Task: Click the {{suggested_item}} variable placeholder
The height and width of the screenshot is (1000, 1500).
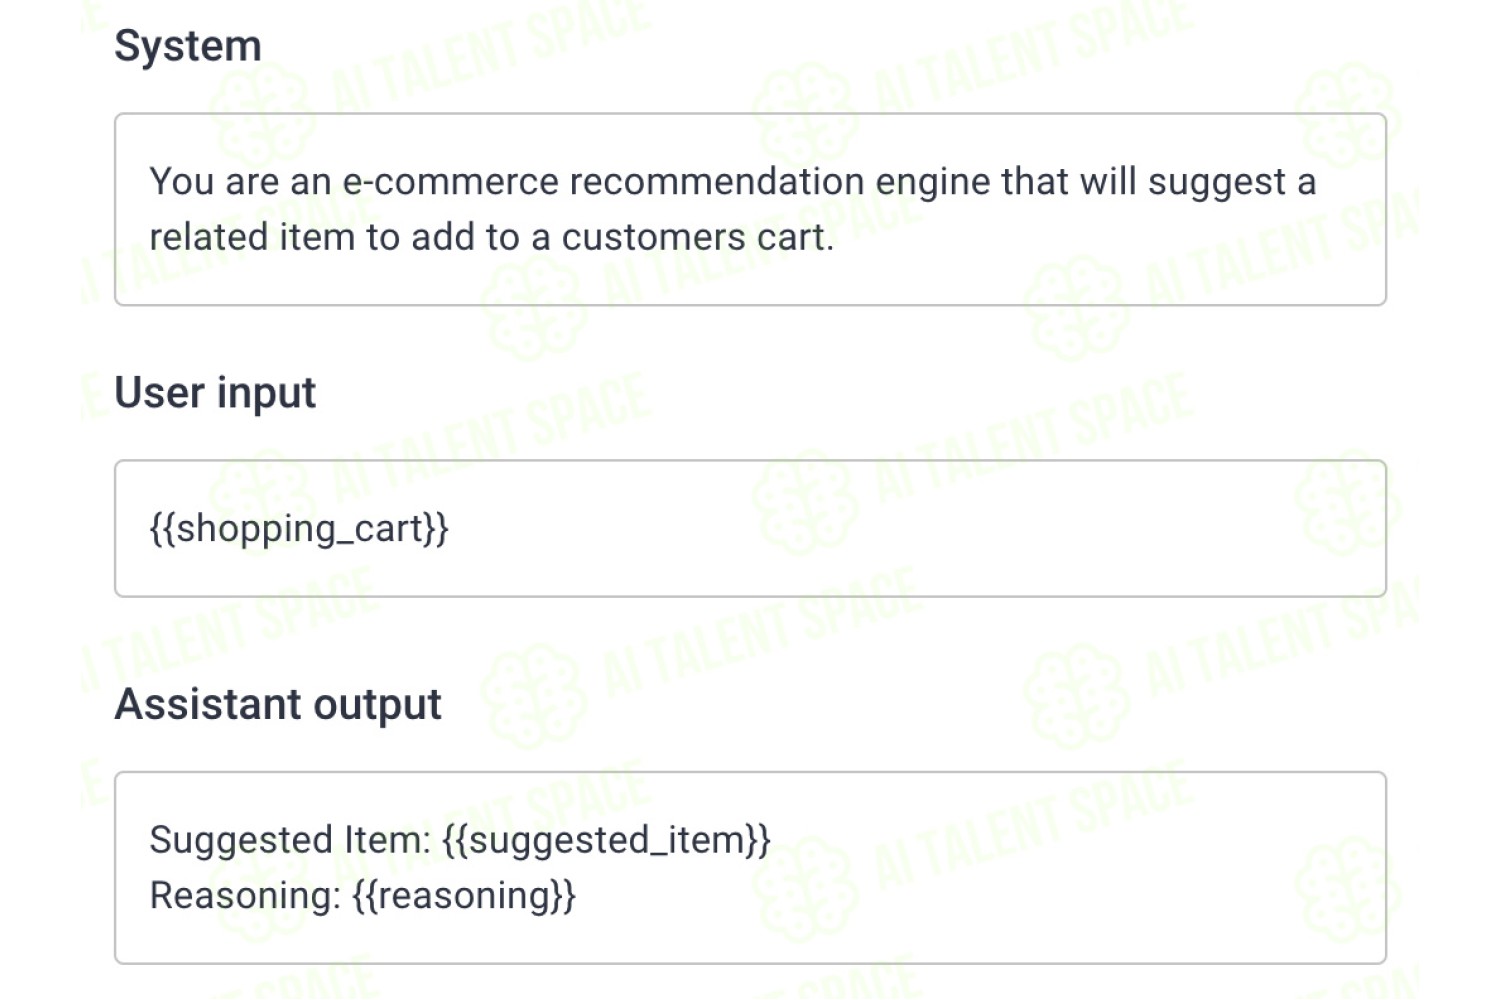Action: [606, 840]
